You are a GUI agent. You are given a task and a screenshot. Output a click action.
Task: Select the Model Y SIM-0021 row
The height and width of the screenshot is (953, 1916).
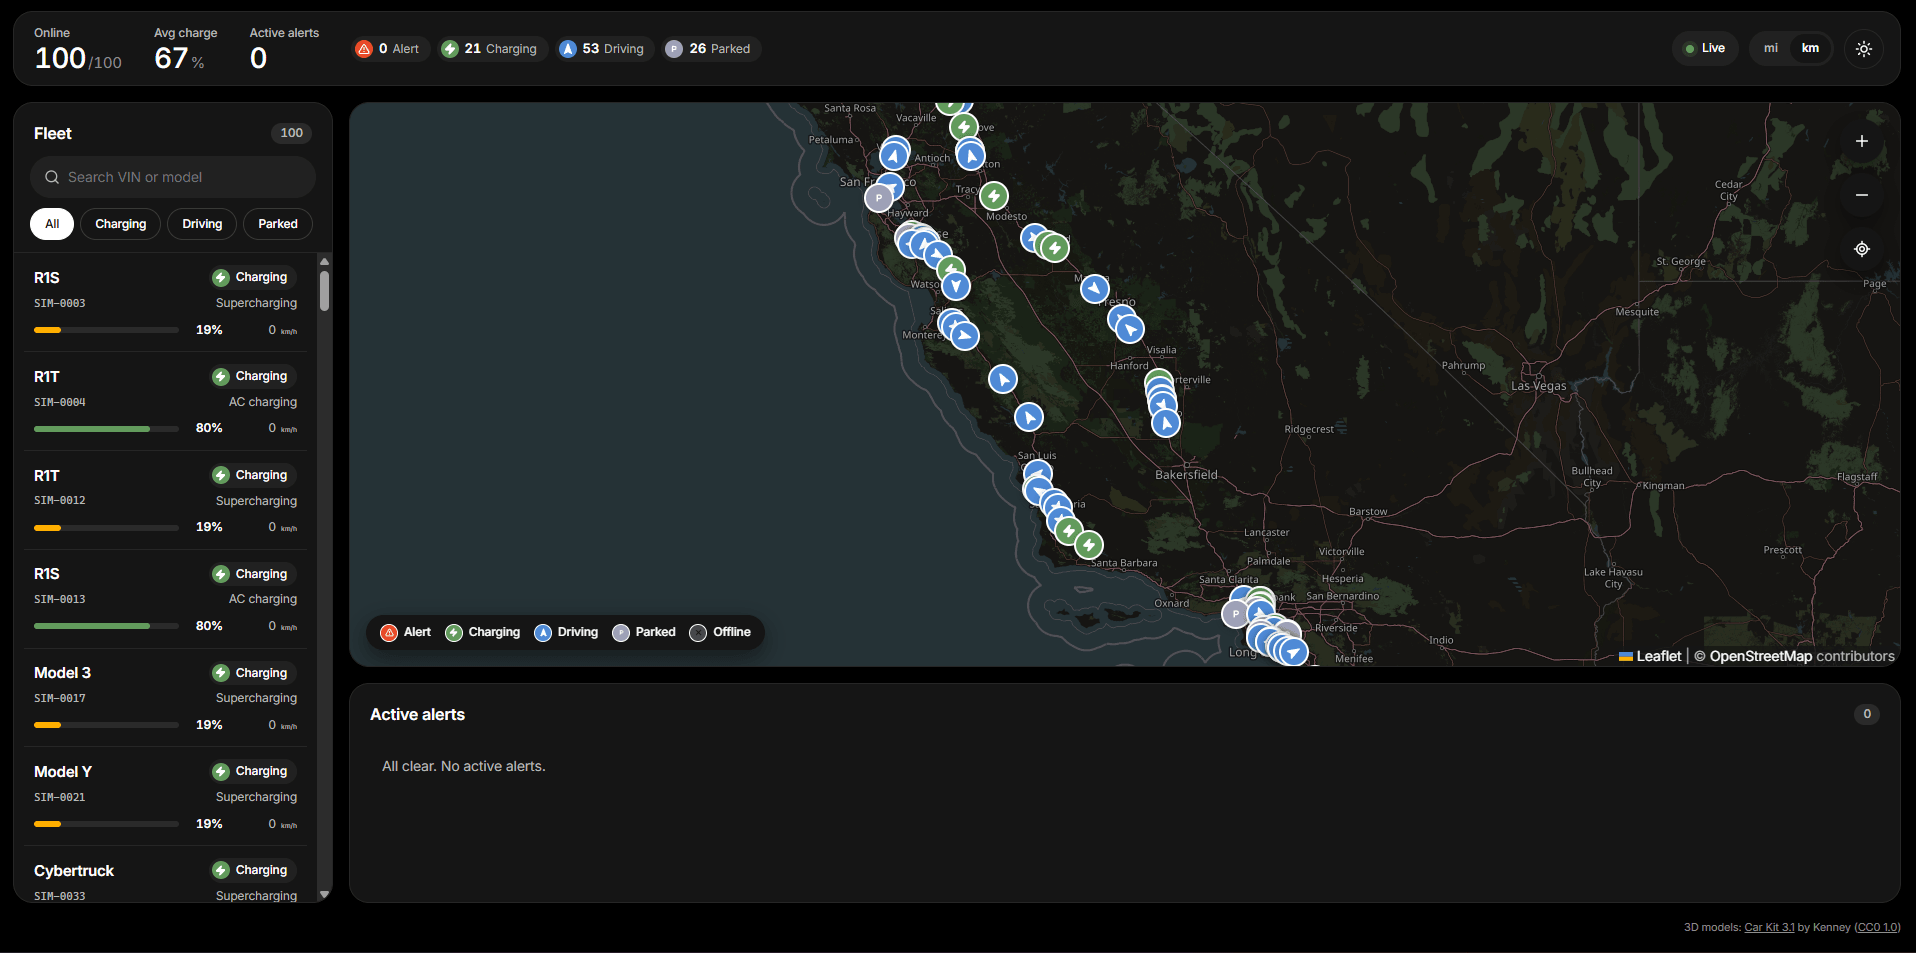[x=165, y=796]
